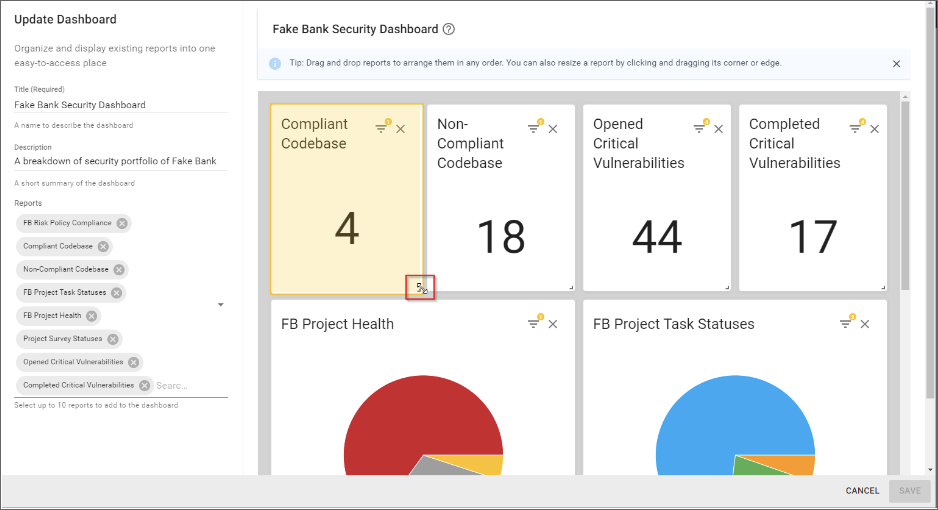Open filter icon on Compliant Codebase card

click(381, 128)
